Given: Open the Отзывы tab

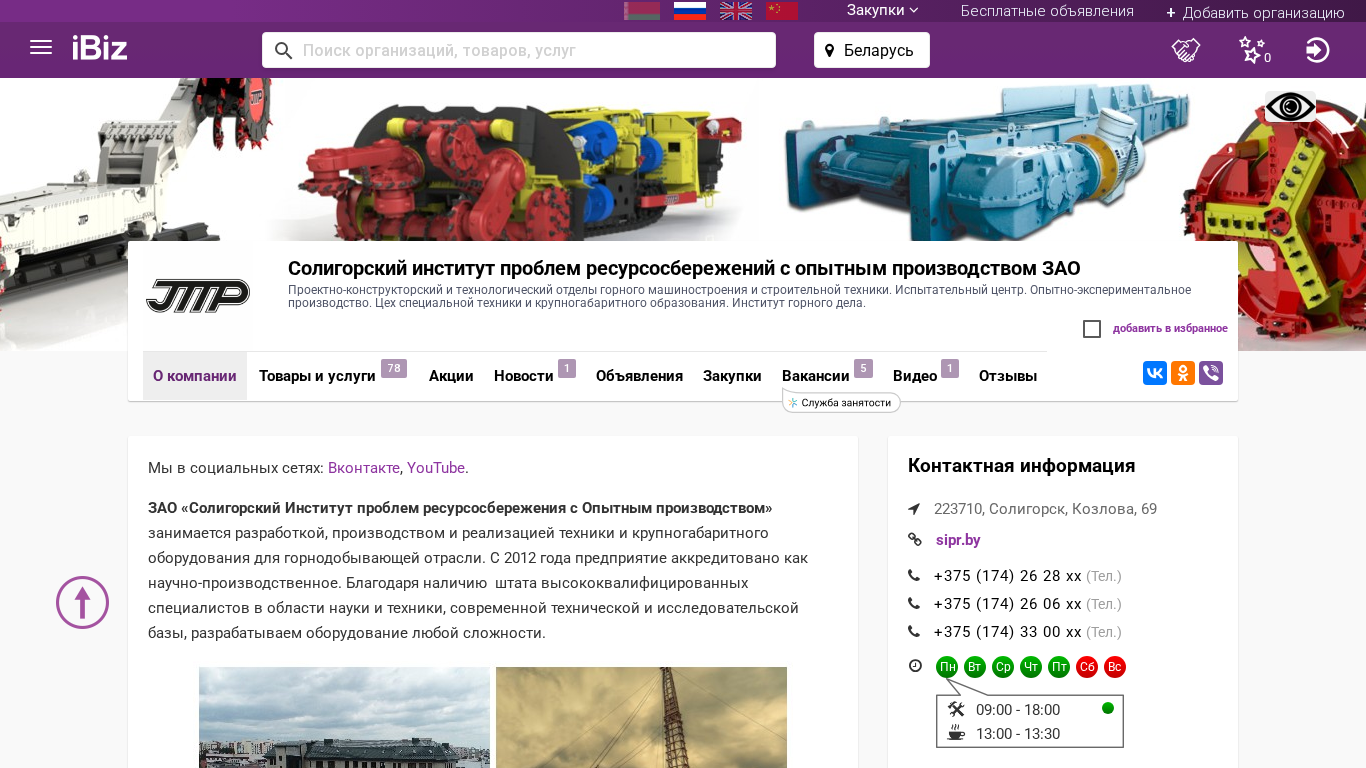Looking at the screenshot, I should coord(1008,376).
